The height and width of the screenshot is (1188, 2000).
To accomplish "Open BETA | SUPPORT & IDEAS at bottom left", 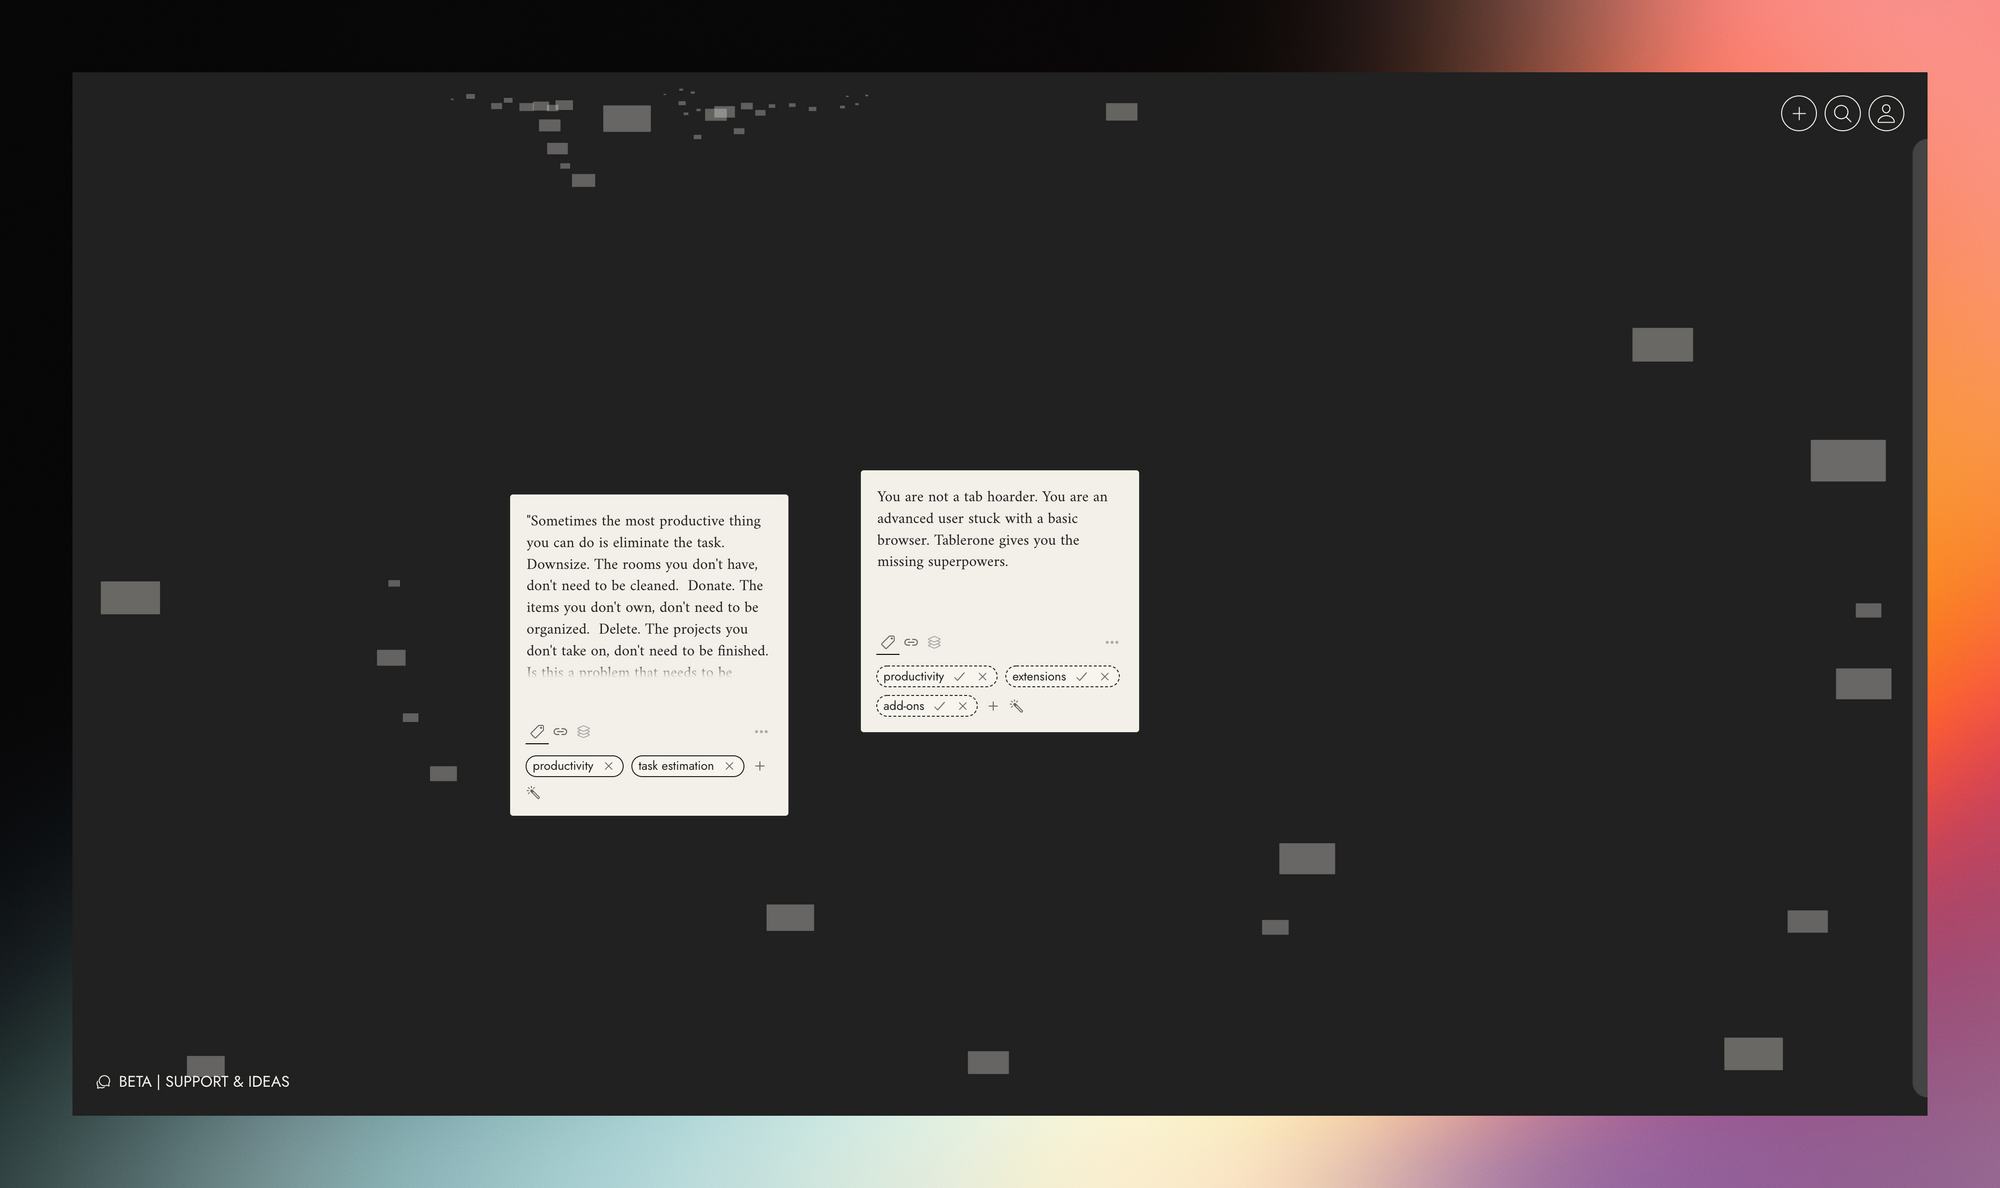I will [x=202, y=1081].
